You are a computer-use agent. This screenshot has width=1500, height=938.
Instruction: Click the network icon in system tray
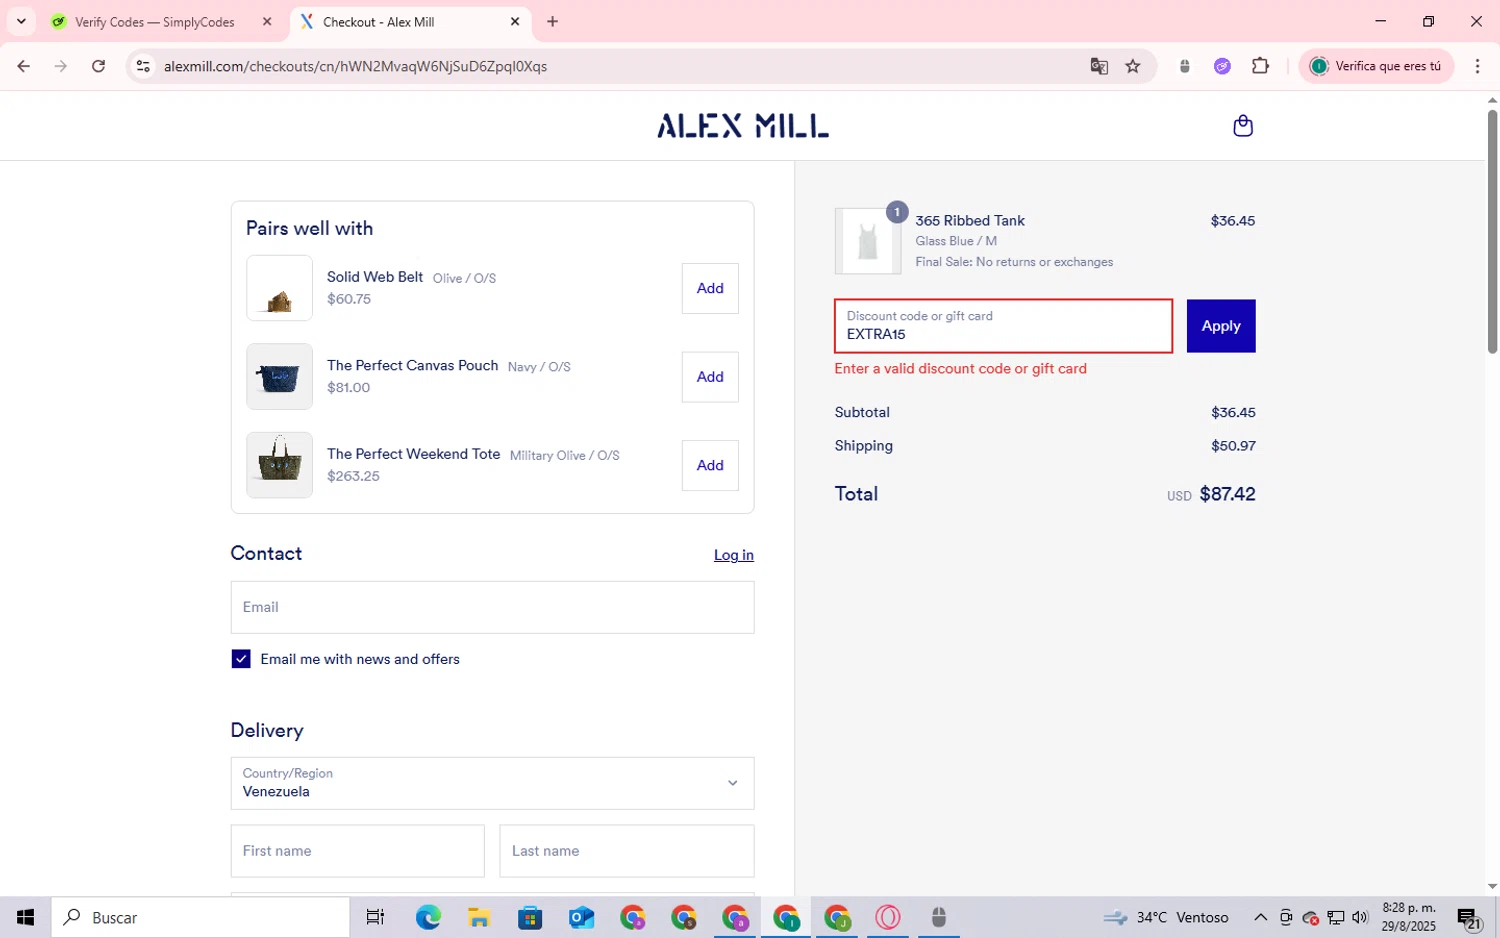point(1336,917)
